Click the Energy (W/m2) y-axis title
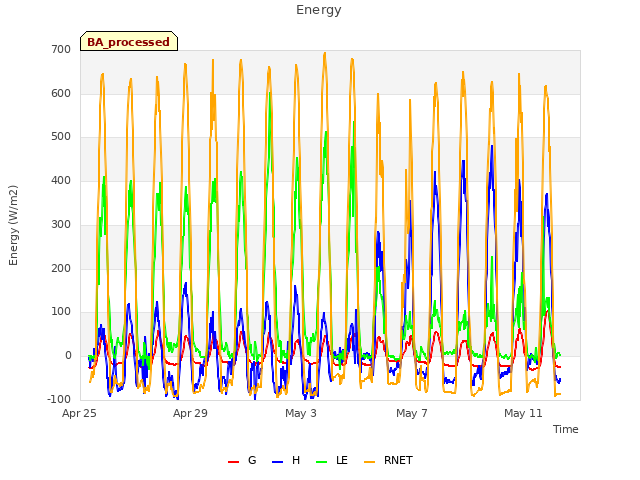 (x=13, y=225)
